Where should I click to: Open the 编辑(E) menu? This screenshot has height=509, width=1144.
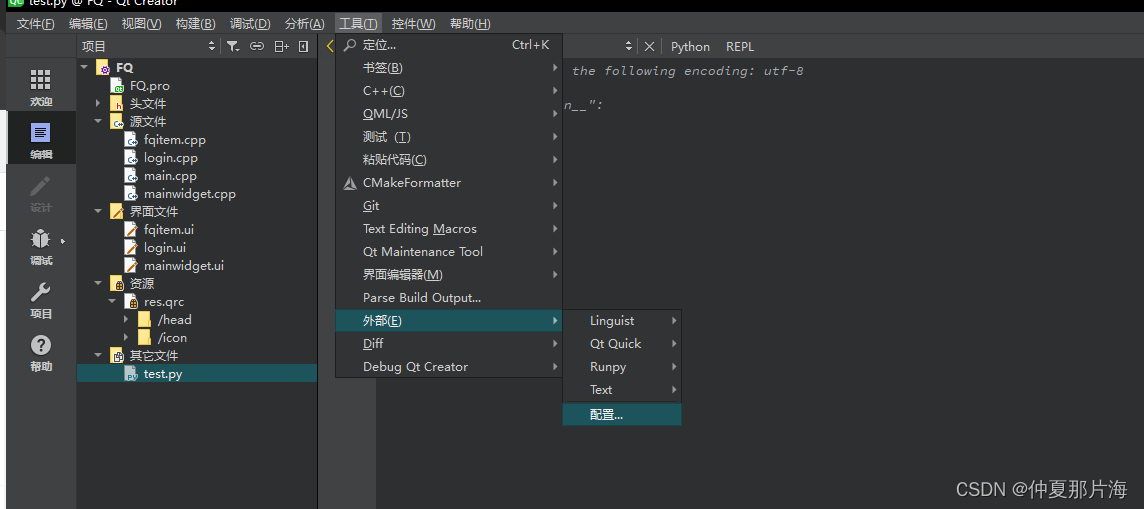click(x=88, y=24)
